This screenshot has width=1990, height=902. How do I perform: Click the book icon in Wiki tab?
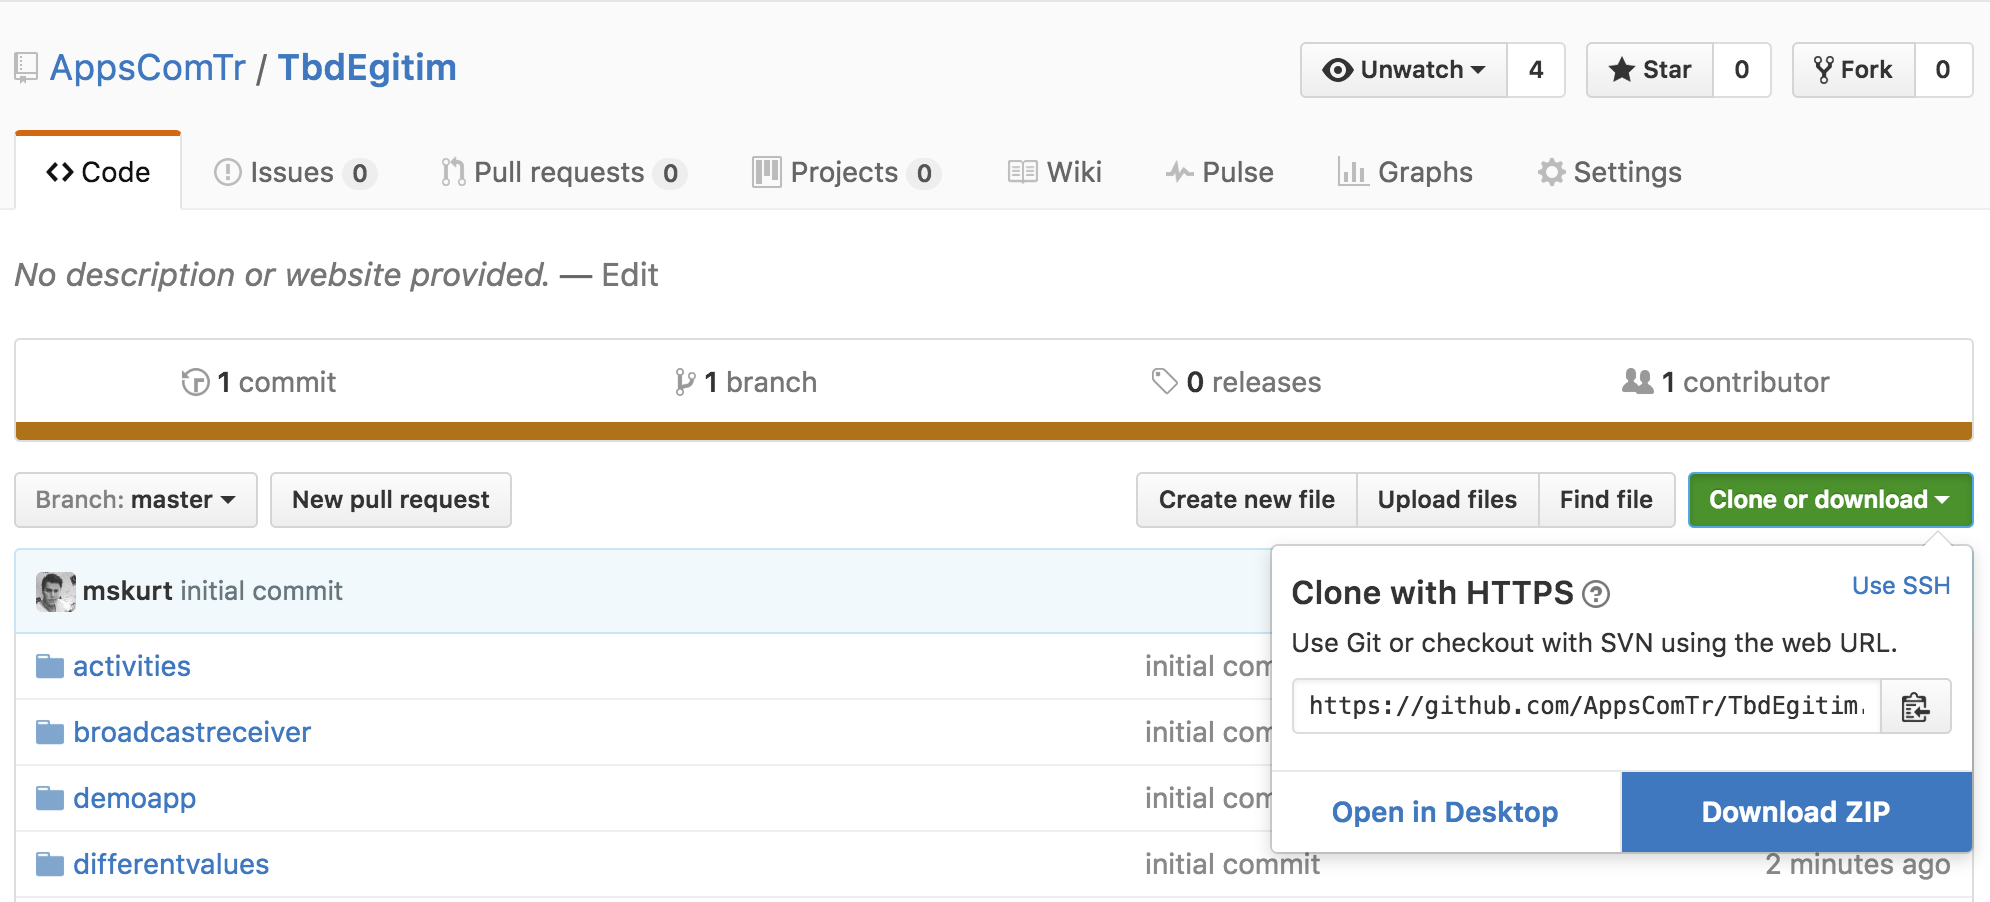1022,172
